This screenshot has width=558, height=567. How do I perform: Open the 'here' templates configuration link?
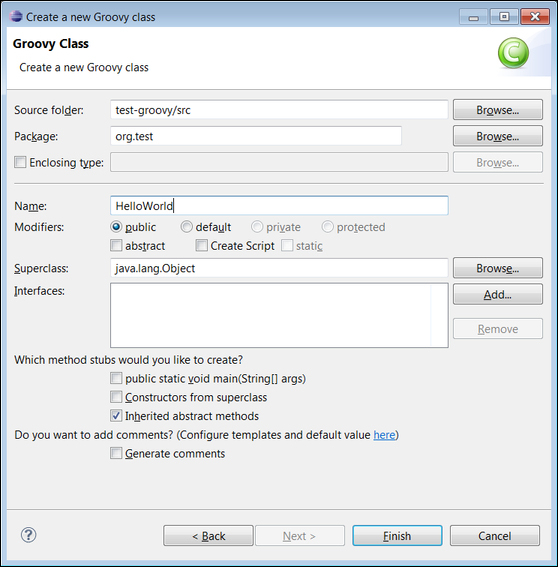[x=384, y=435]
